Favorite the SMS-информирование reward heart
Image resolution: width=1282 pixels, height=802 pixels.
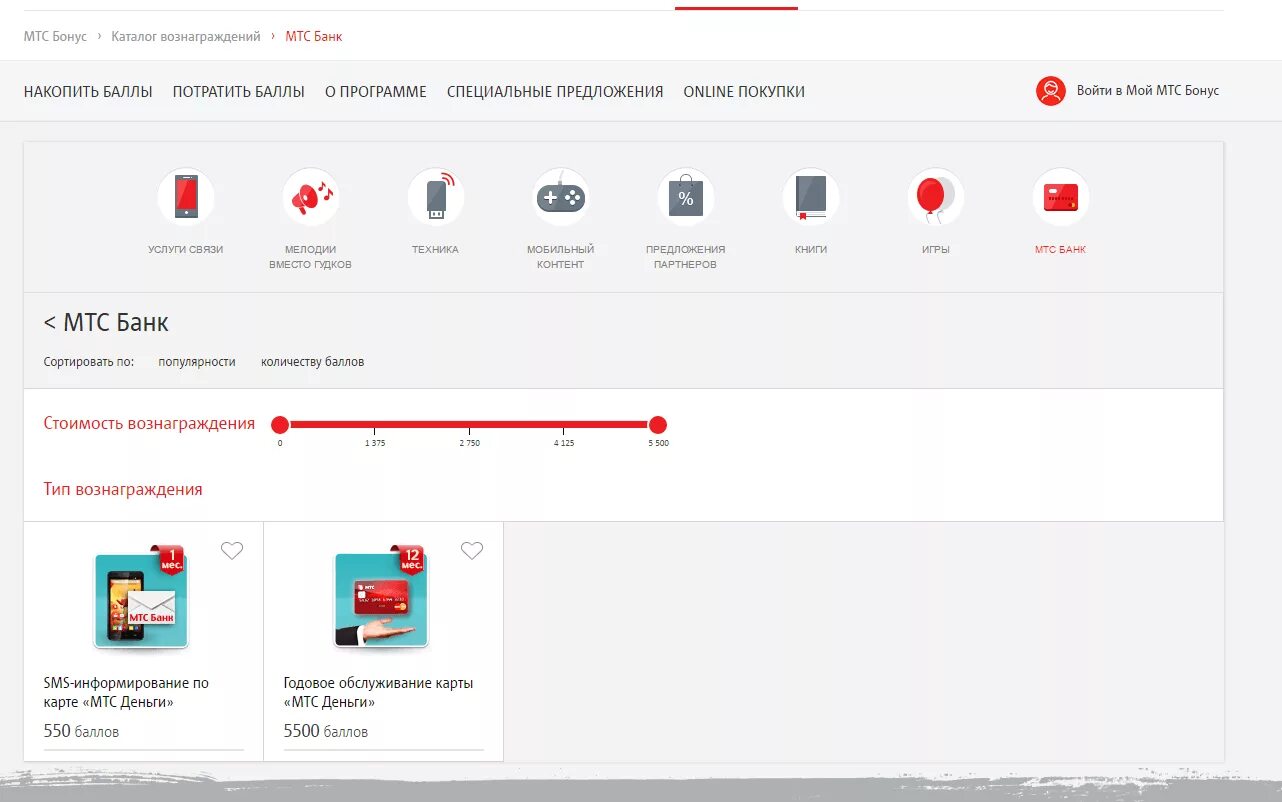pos(232,550)
